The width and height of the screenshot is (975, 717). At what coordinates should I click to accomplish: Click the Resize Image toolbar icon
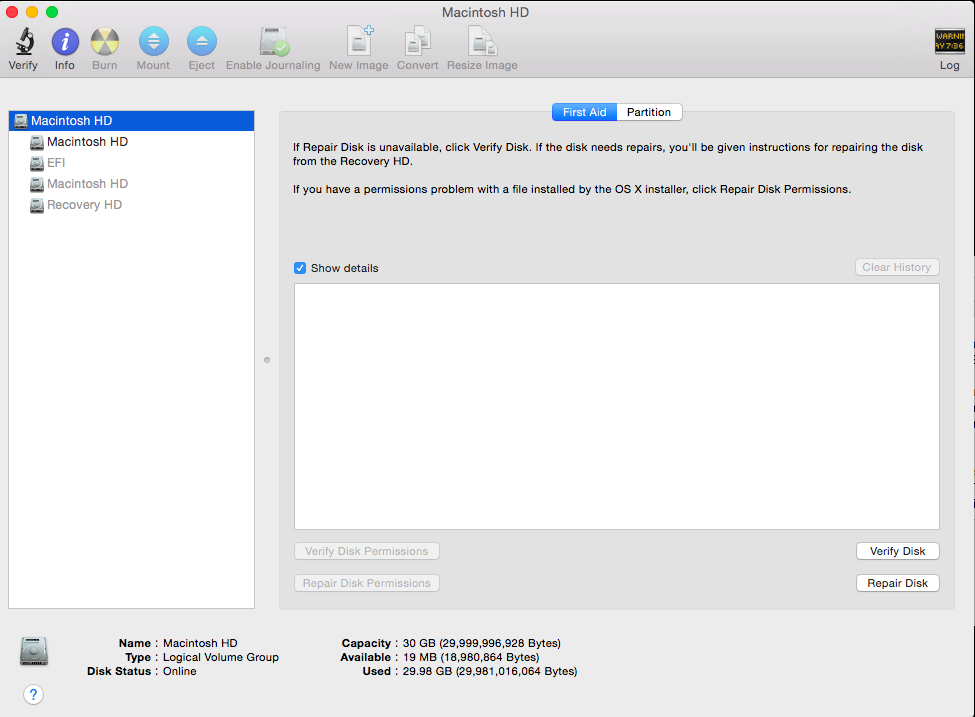tap(482, 42)
